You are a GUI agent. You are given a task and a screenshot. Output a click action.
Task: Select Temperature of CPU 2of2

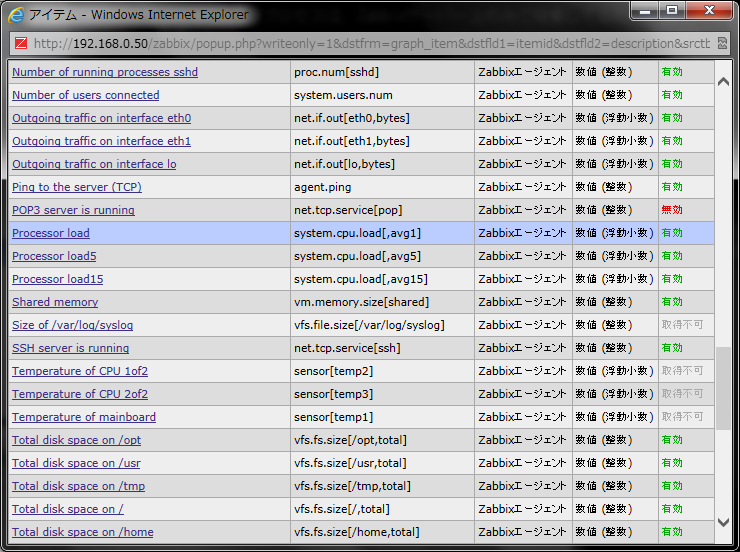click(x=80, y=394)
